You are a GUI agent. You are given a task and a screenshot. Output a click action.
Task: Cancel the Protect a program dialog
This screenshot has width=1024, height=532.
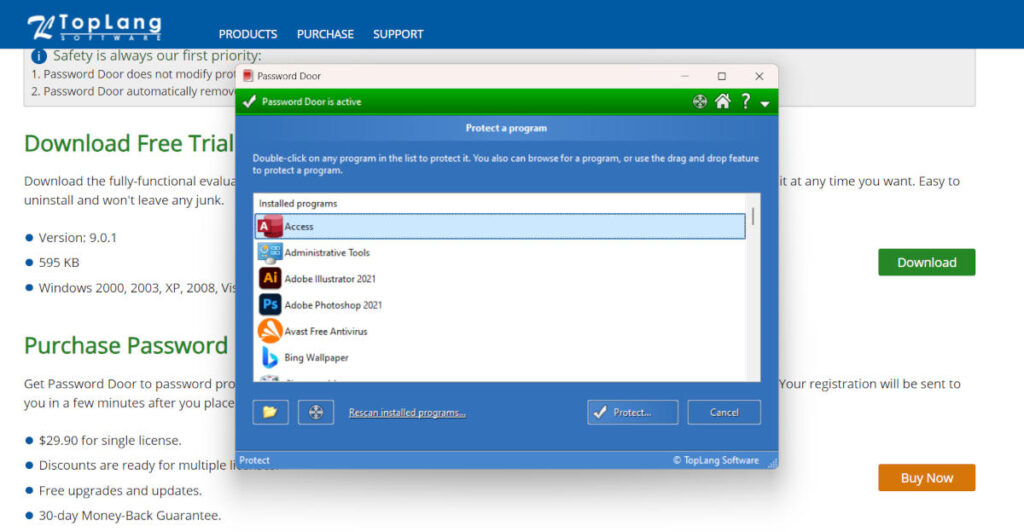click(724, 412)
